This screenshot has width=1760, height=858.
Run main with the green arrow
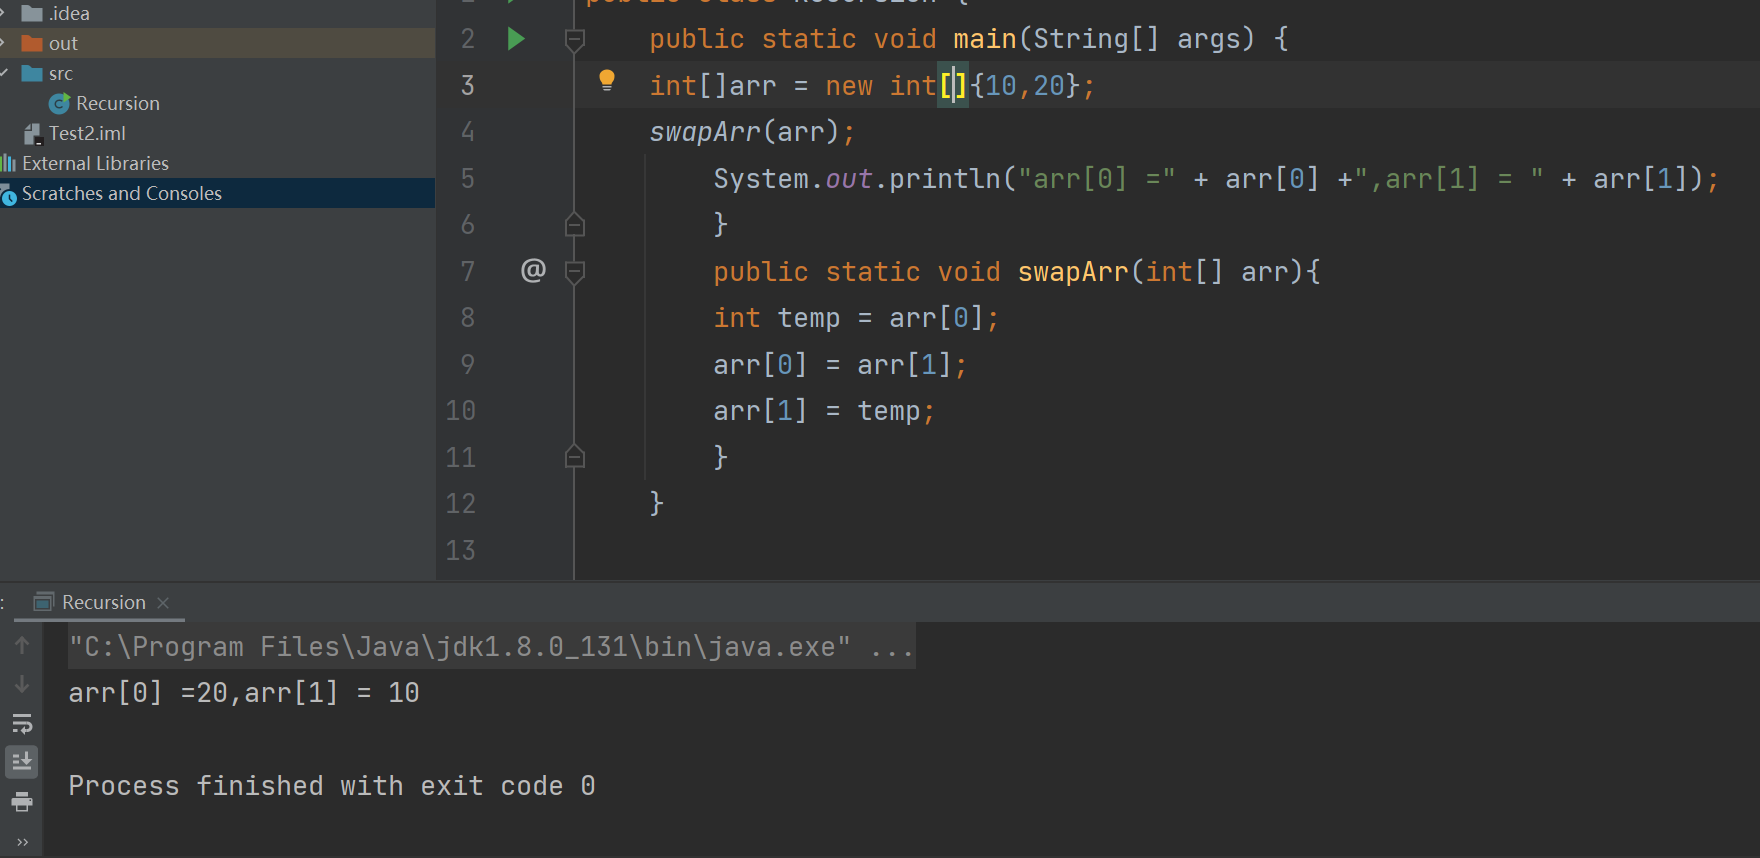tap(516, 39)
